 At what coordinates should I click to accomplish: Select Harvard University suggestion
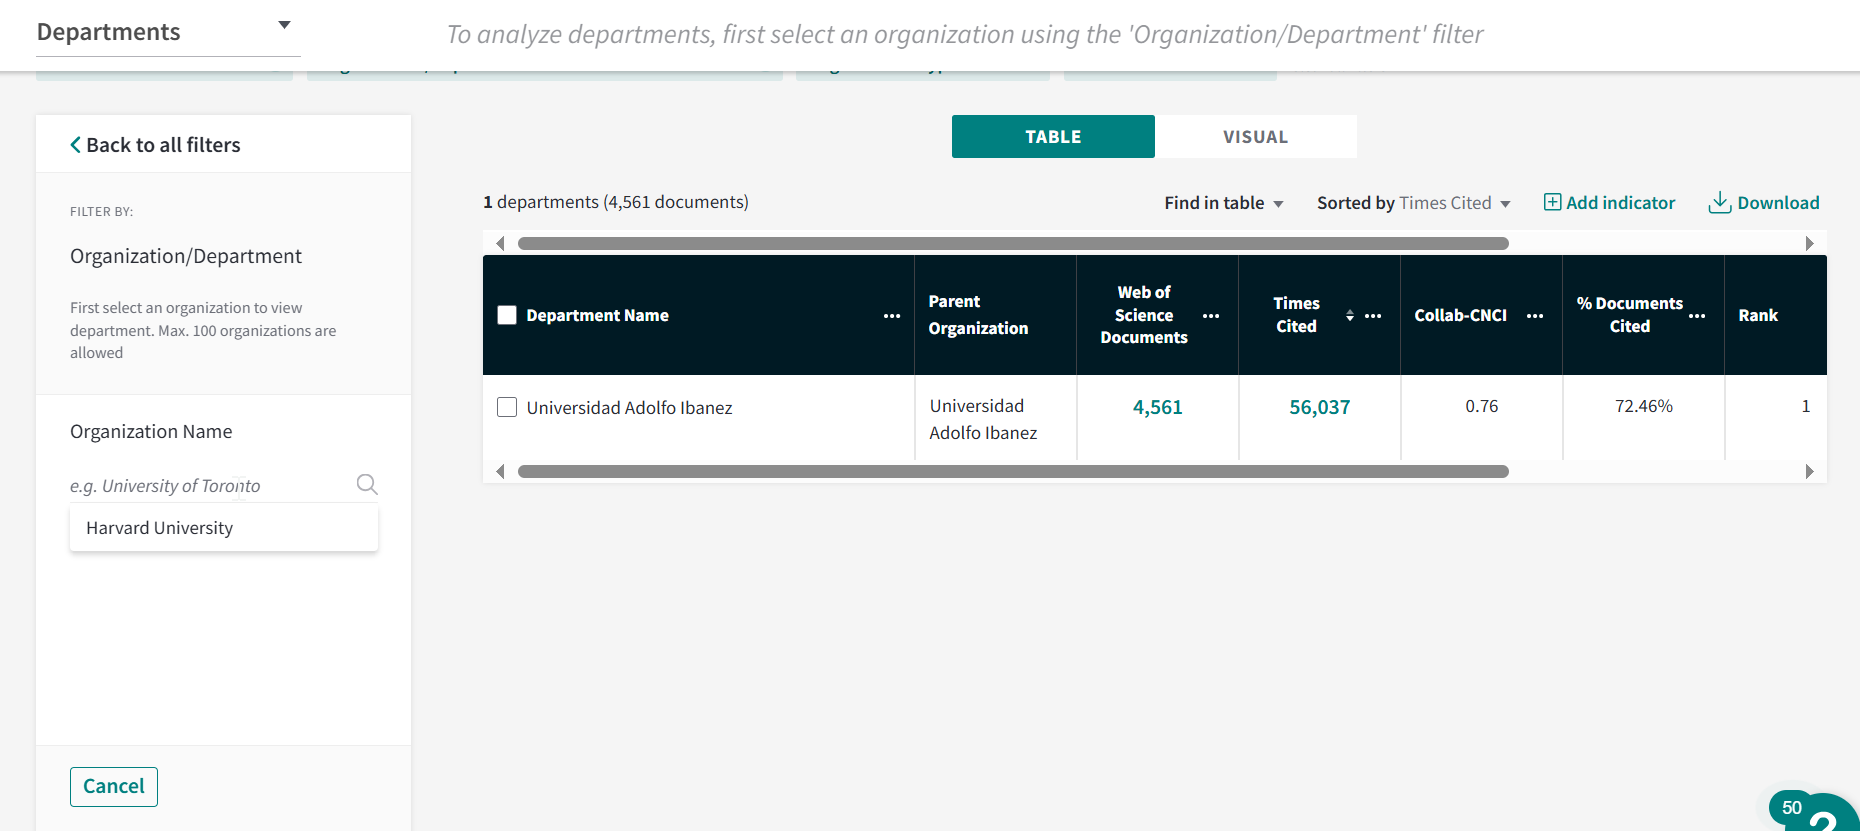pos(224,528)
